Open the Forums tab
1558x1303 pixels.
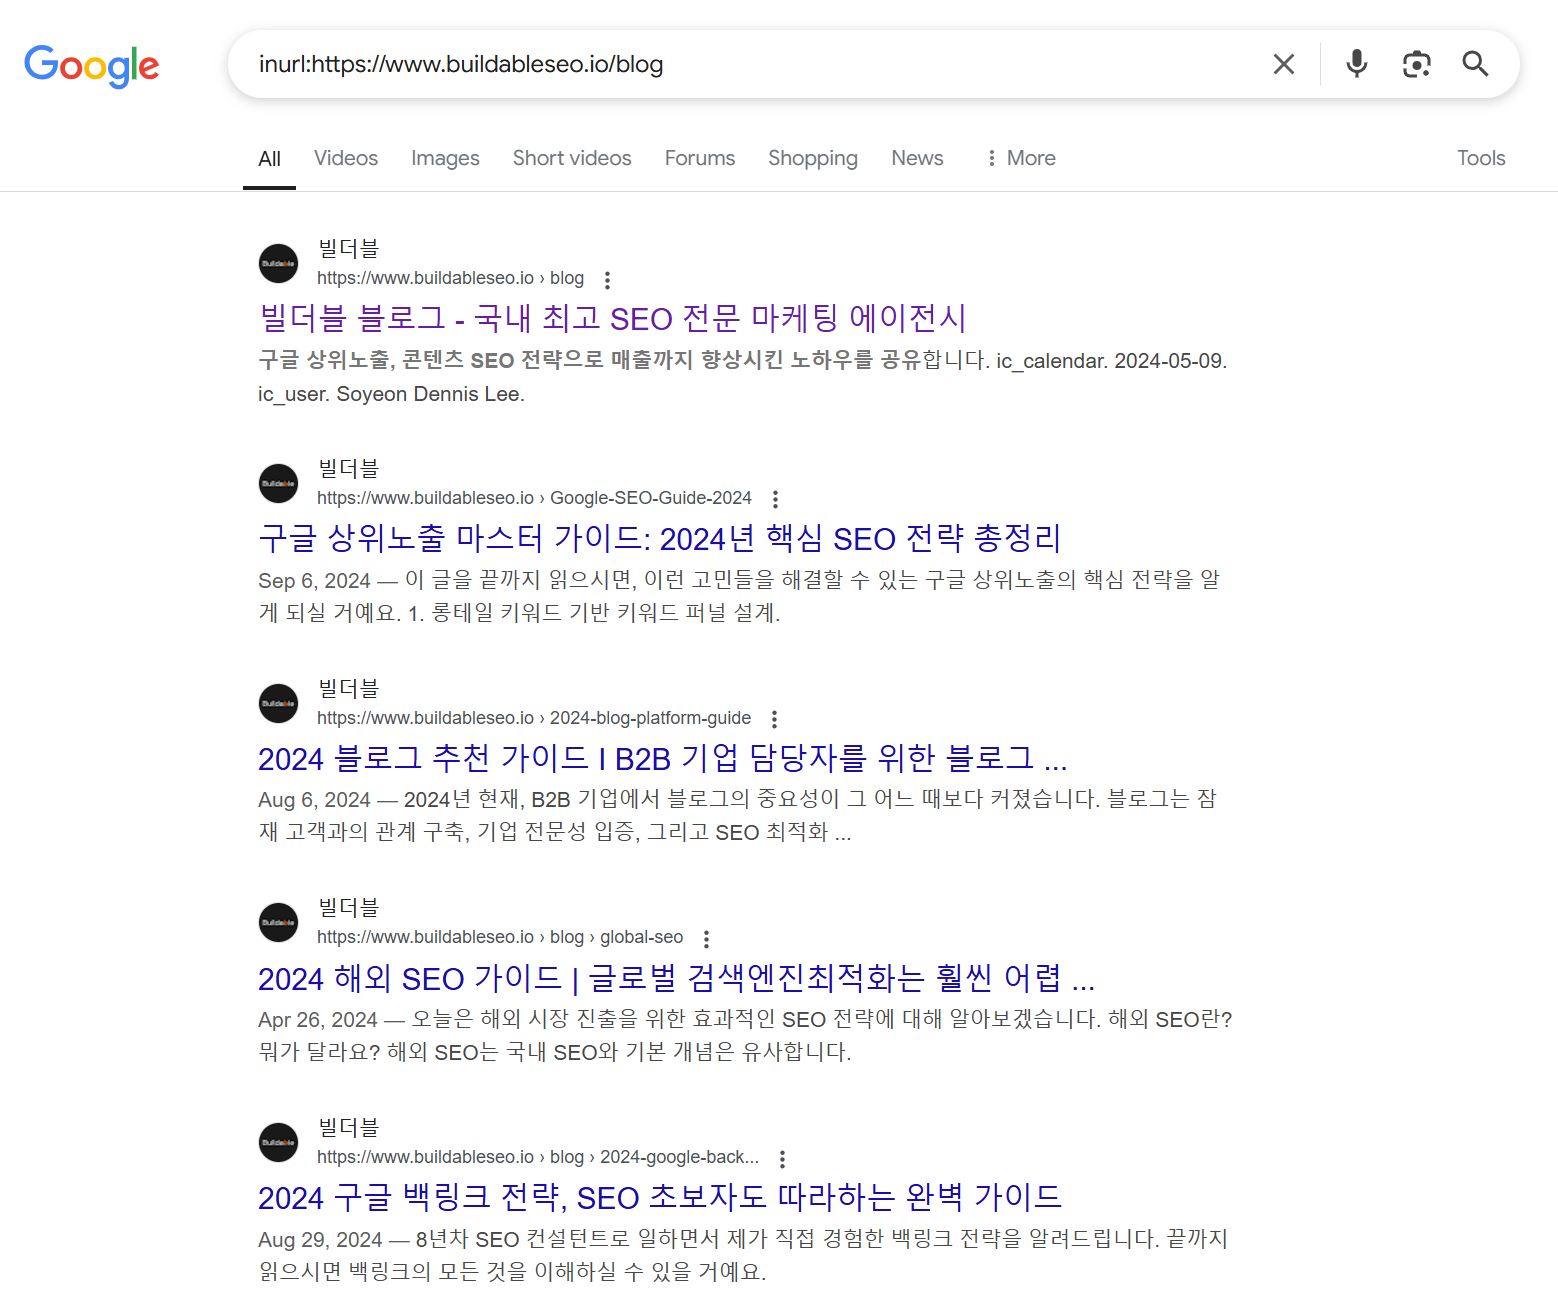(700, 158)
